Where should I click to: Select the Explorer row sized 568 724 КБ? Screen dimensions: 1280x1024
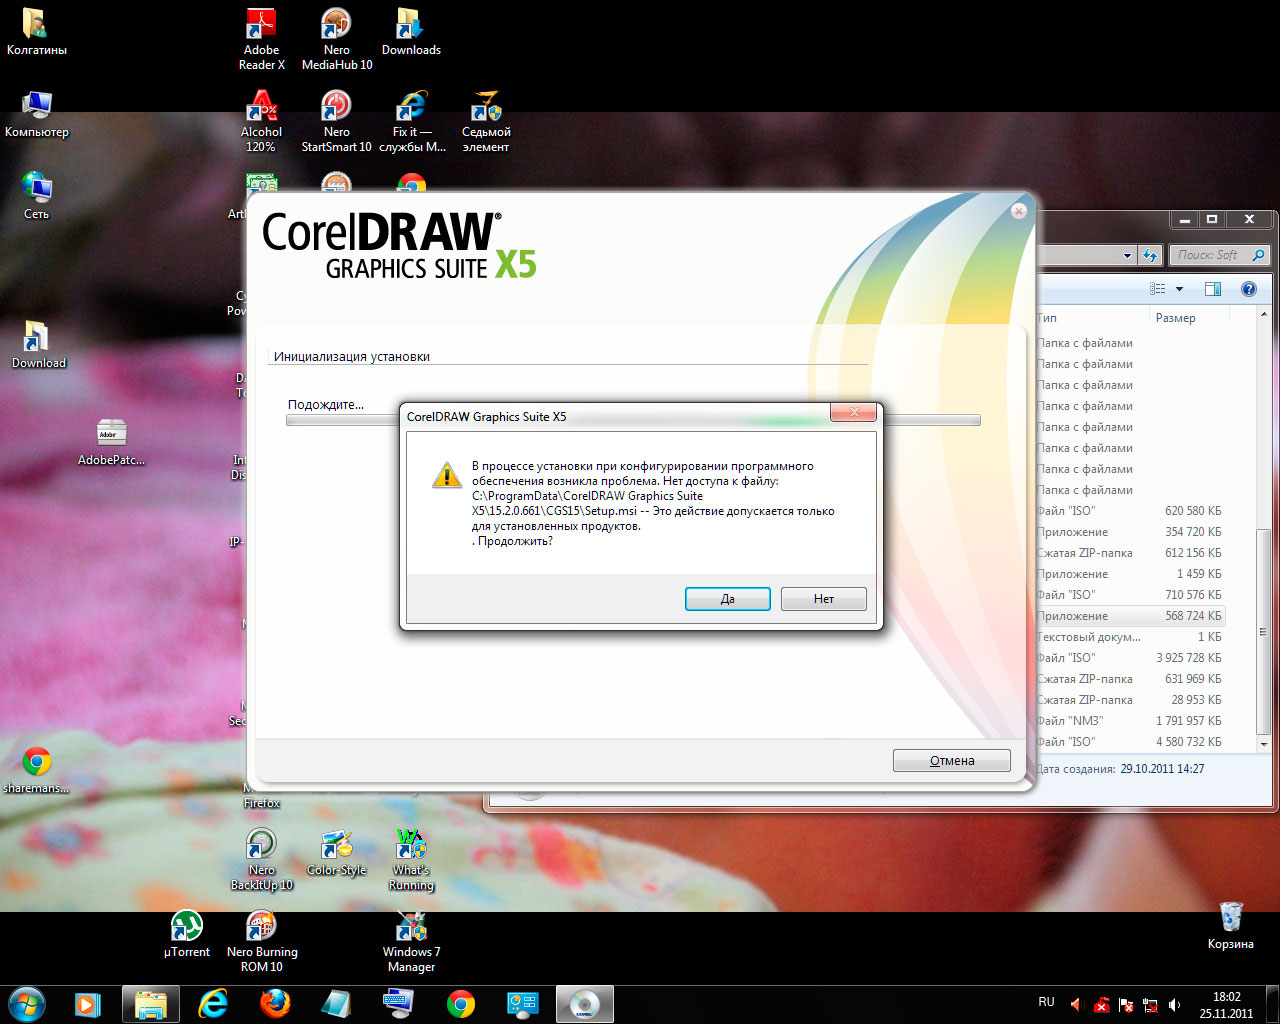pyautogui.click(x=1131, y=616)
